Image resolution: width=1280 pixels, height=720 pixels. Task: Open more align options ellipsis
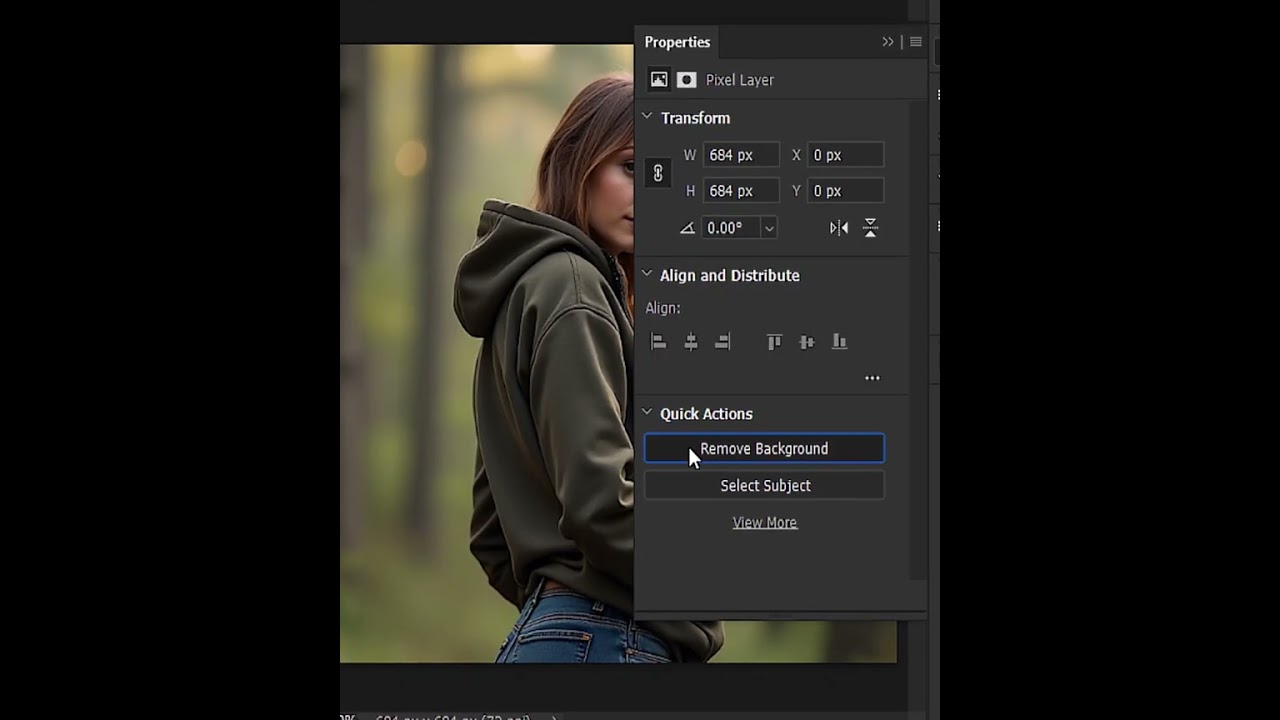[872, 378]
